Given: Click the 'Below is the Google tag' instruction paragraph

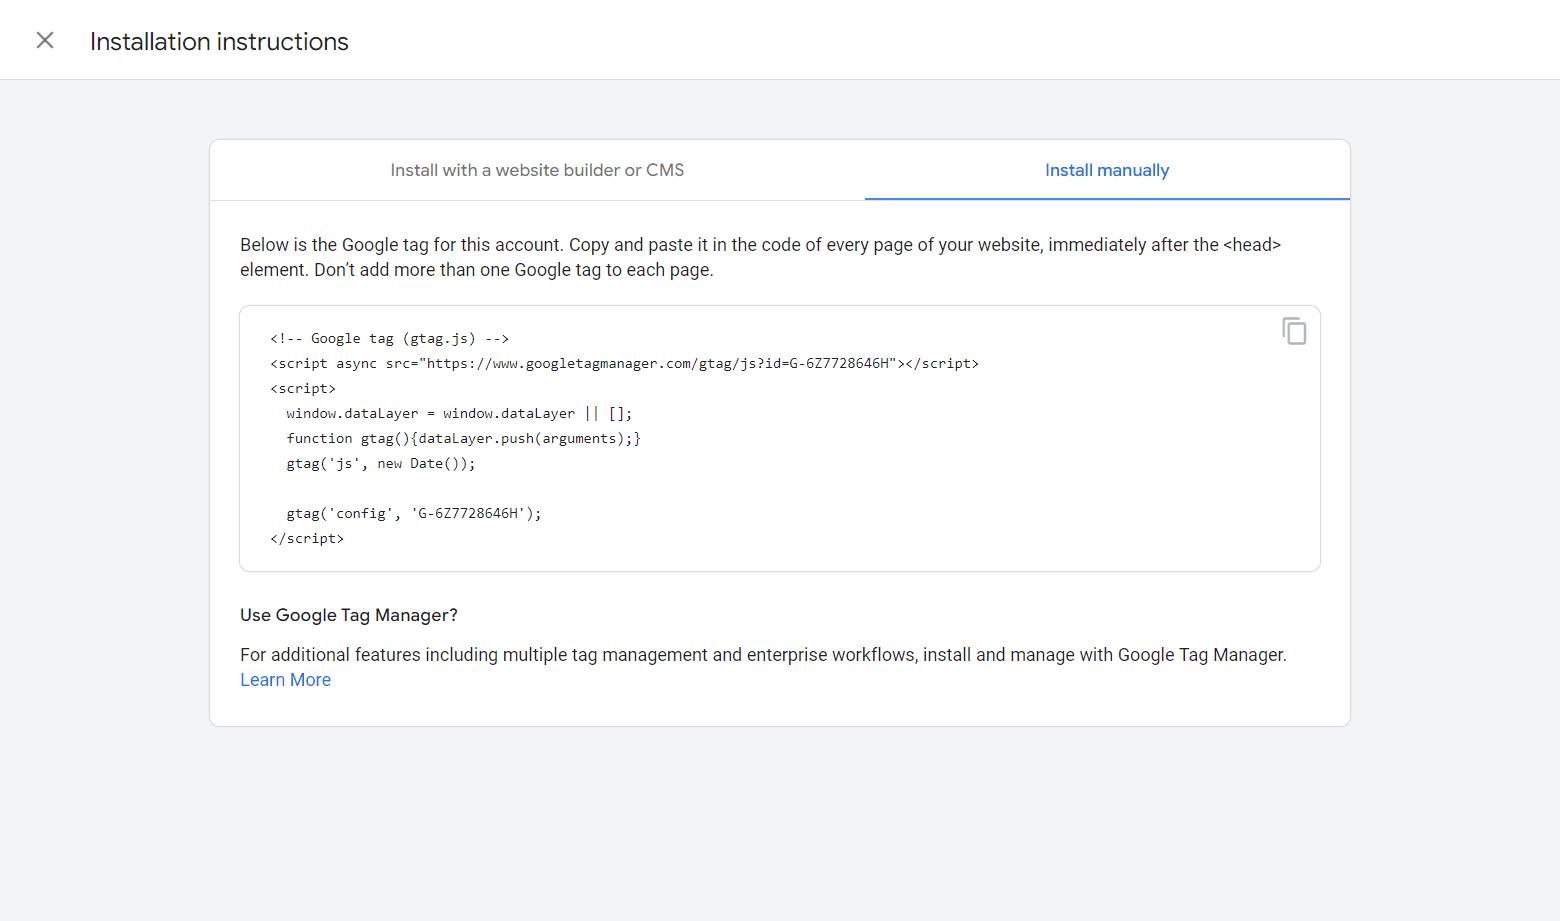Looking at the screenshot, I should click(x=760, y=257).
